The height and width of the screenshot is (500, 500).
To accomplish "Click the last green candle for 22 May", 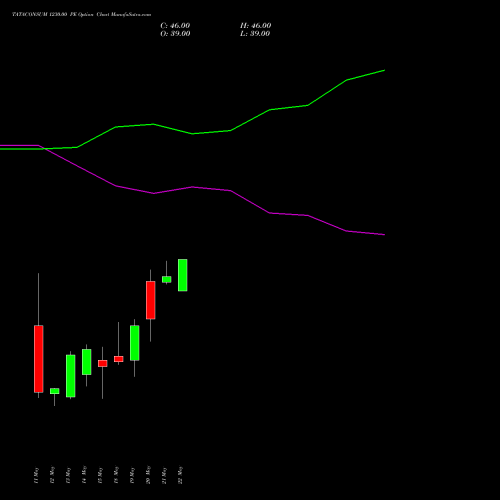I will [x=183, y=275].
